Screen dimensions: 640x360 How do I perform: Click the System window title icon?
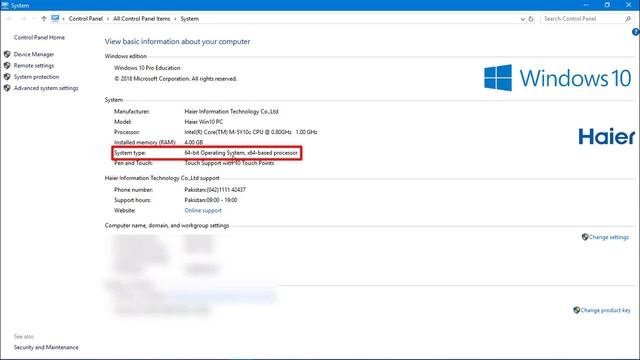pyautogui.click(x=5, y=5)
